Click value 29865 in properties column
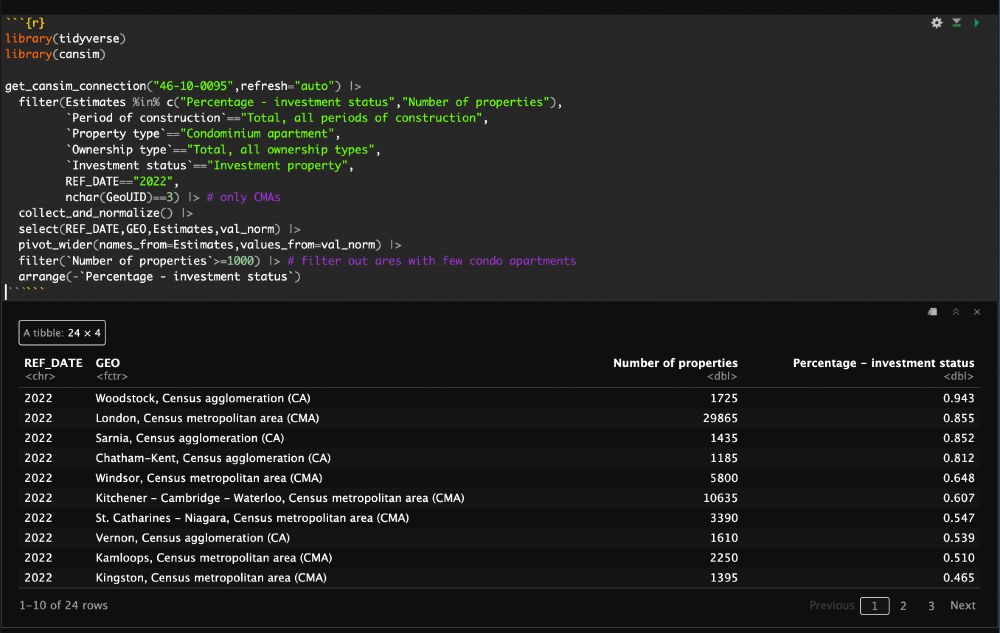This screenshot has width=1000, height=633. point(720,418)
